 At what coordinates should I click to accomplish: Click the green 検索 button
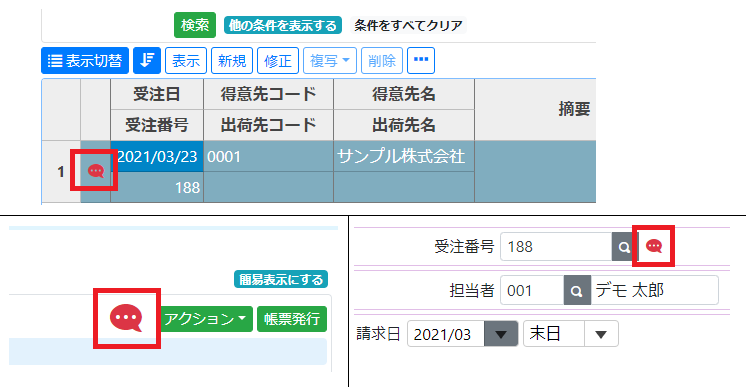195,25
